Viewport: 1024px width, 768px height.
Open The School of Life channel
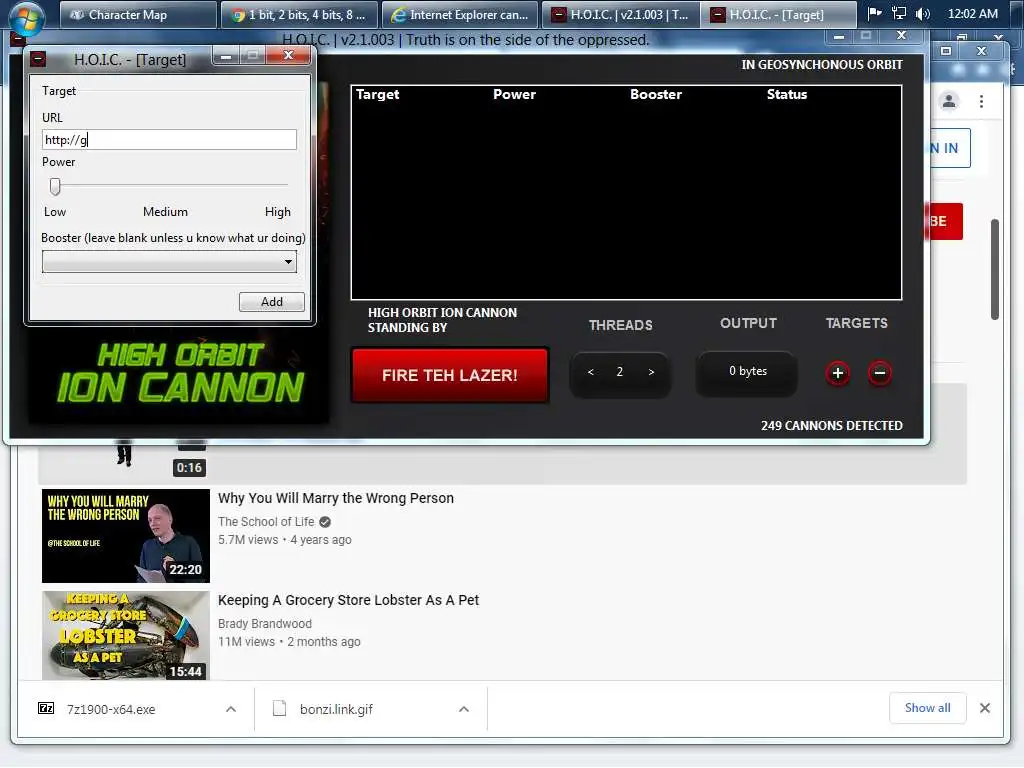266,522
